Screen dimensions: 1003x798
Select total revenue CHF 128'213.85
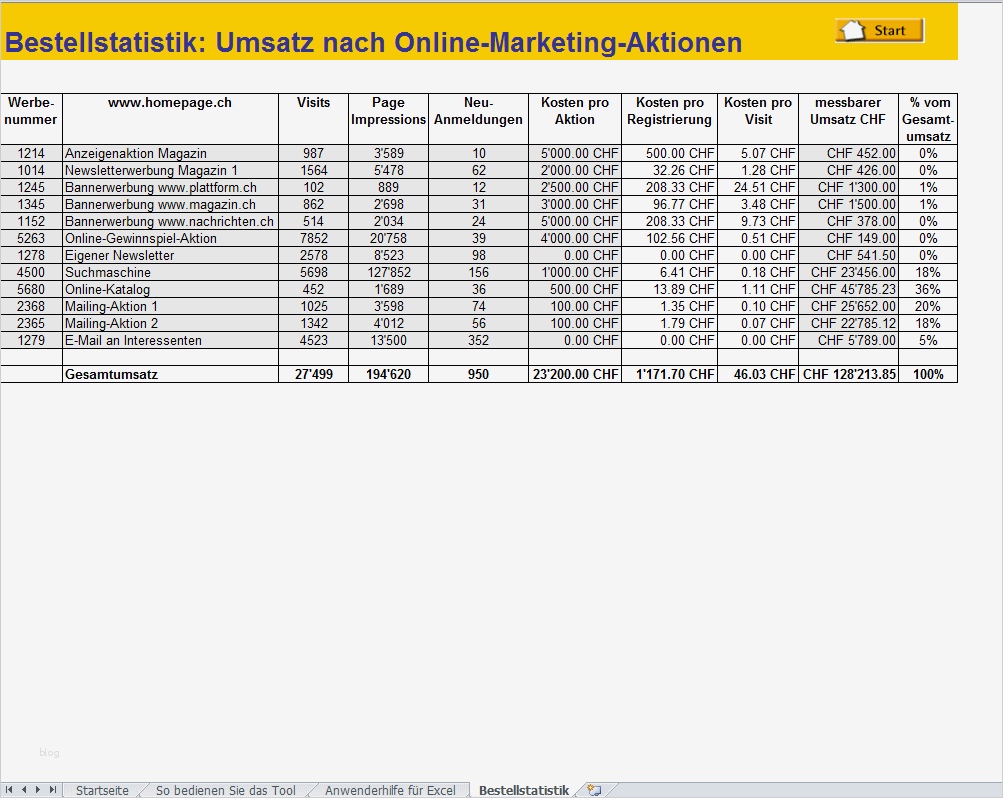tap(848, 374)
